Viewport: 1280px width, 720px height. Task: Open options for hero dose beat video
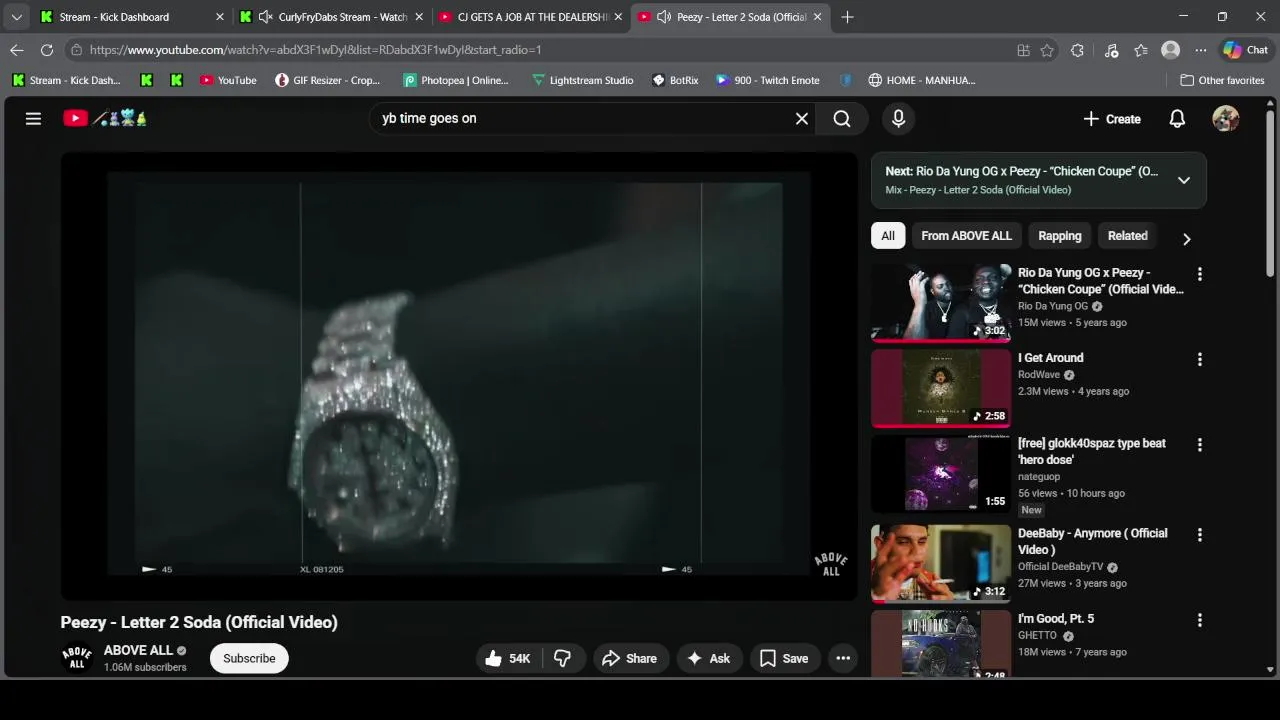pos(1199,445)
